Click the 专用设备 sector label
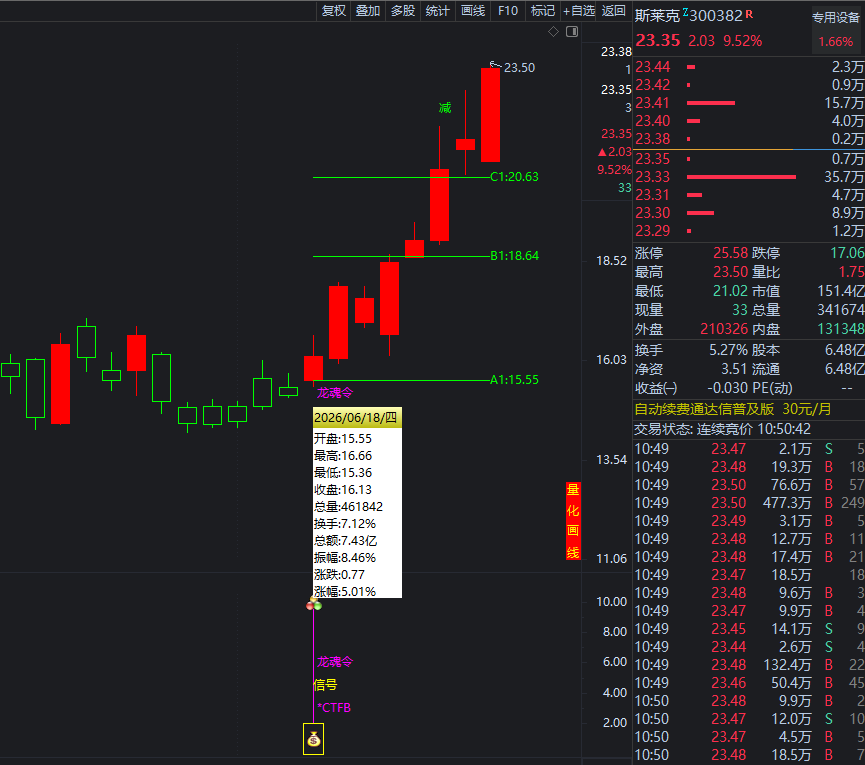865x765 pixels. click(x=836, y=18)
